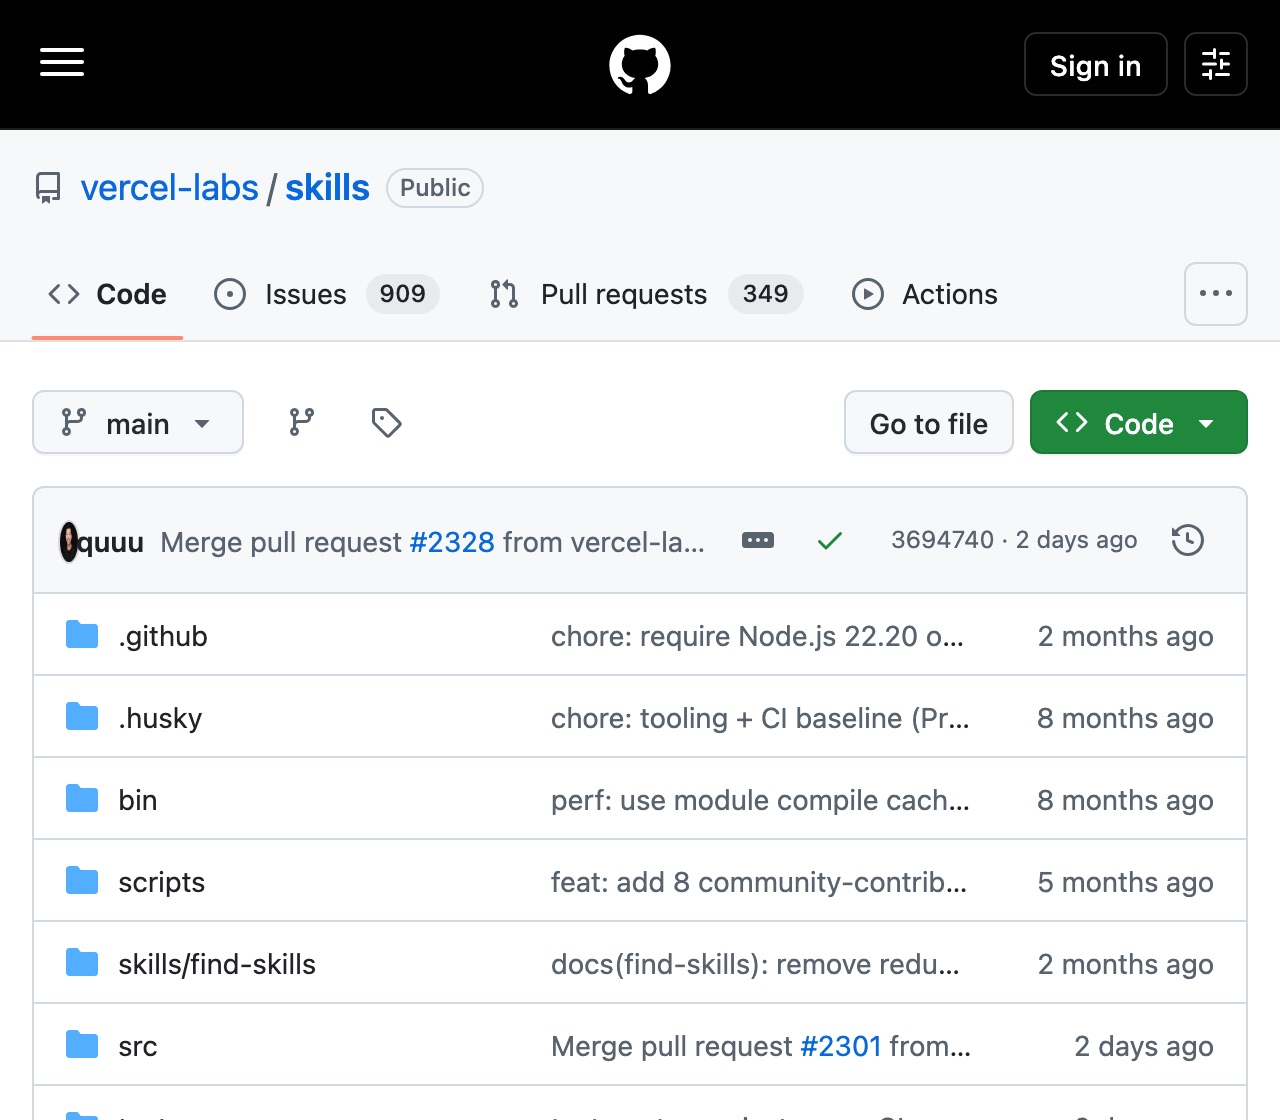Go to GitHub homepage via Octocat logo
The width and height of the screenshot is (1280, 1120).
(x=640, y=65)
